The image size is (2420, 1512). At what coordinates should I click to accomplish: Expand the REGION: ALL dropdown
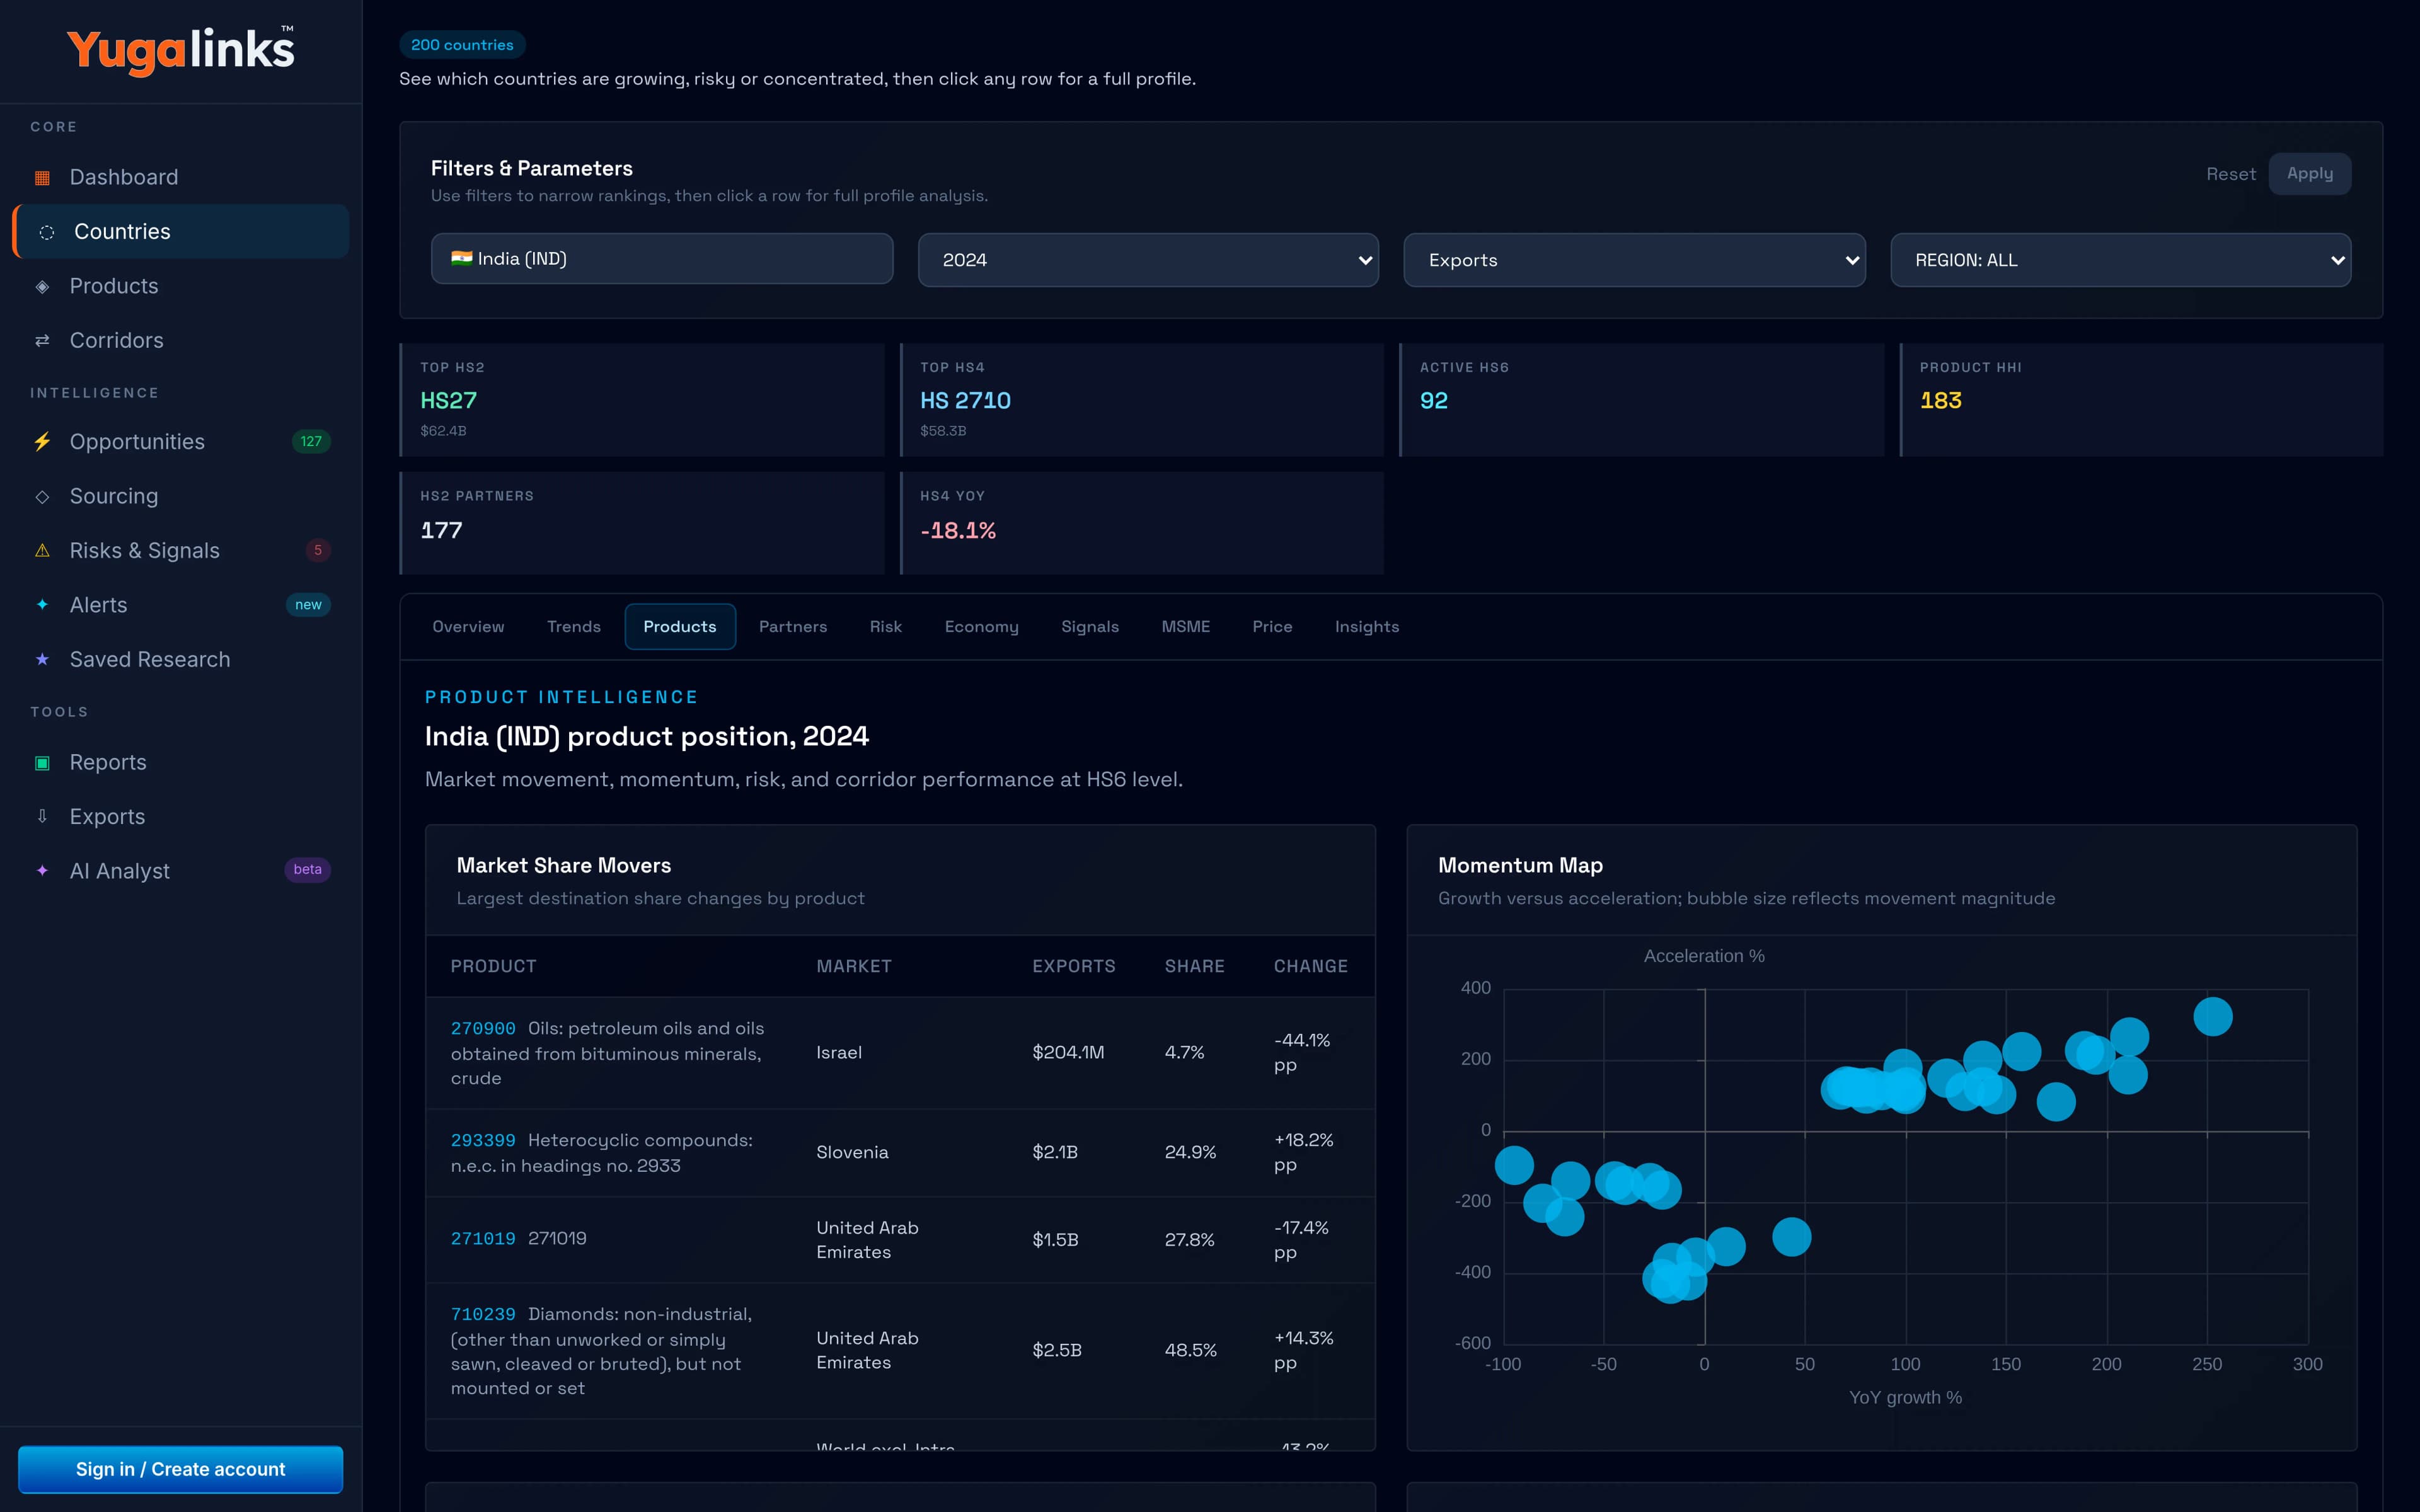point(2120,260)
